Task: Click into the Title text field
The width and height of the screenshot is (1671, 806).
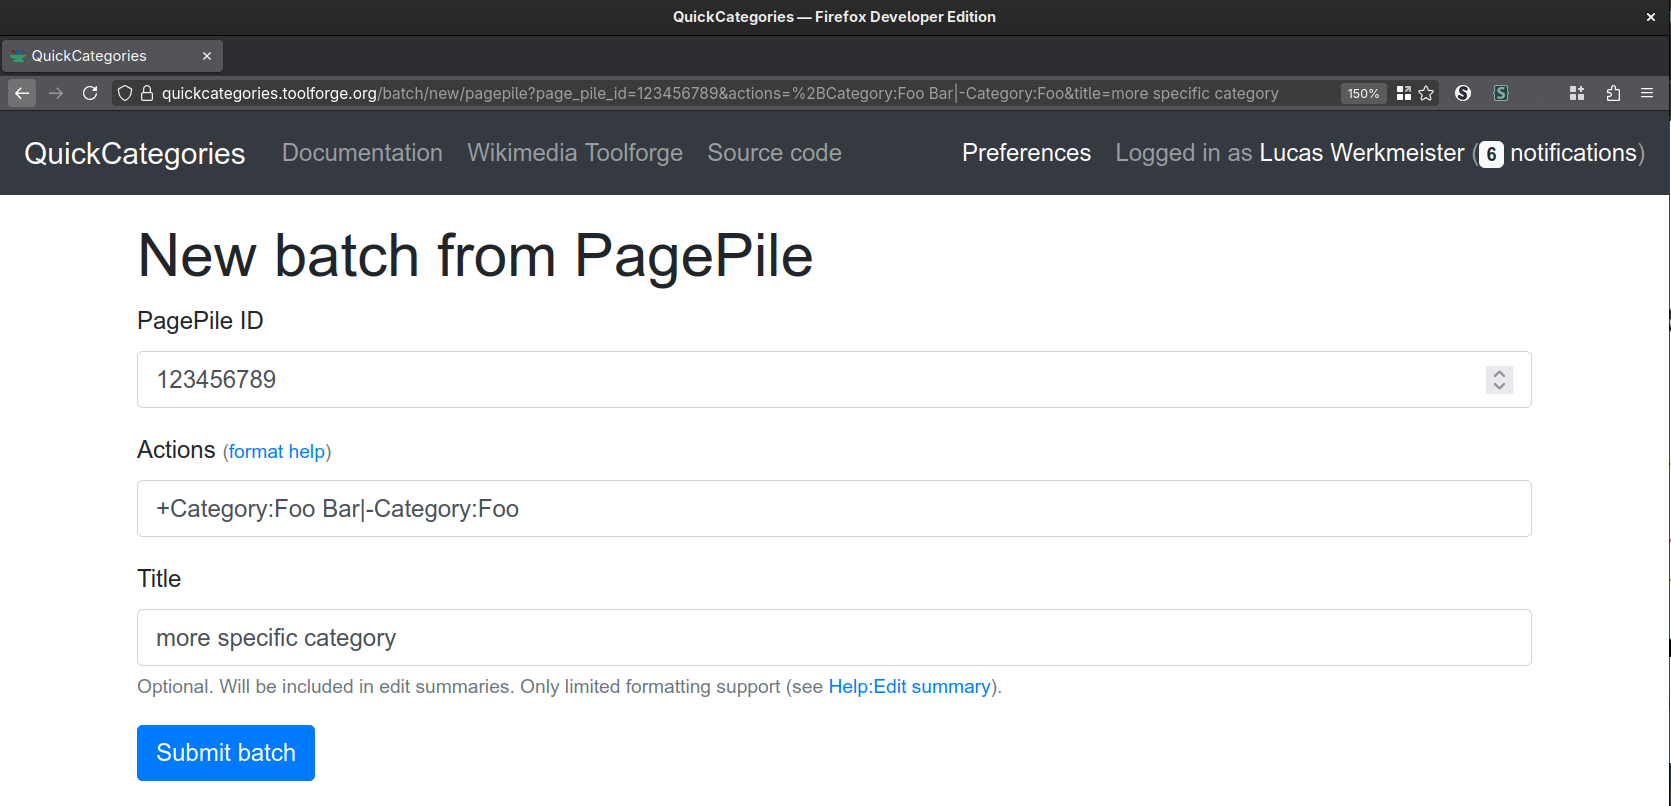Action: (x=834, y=638)
